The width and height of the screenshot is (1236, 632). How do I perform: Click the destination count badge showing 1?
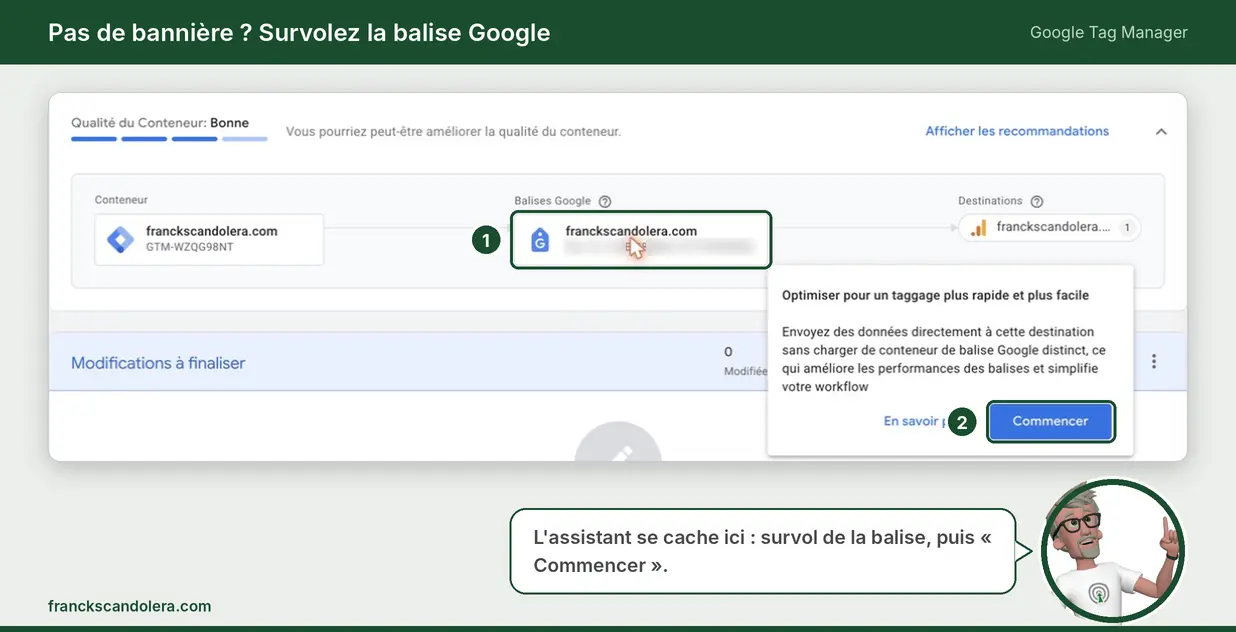[1126, 228]
